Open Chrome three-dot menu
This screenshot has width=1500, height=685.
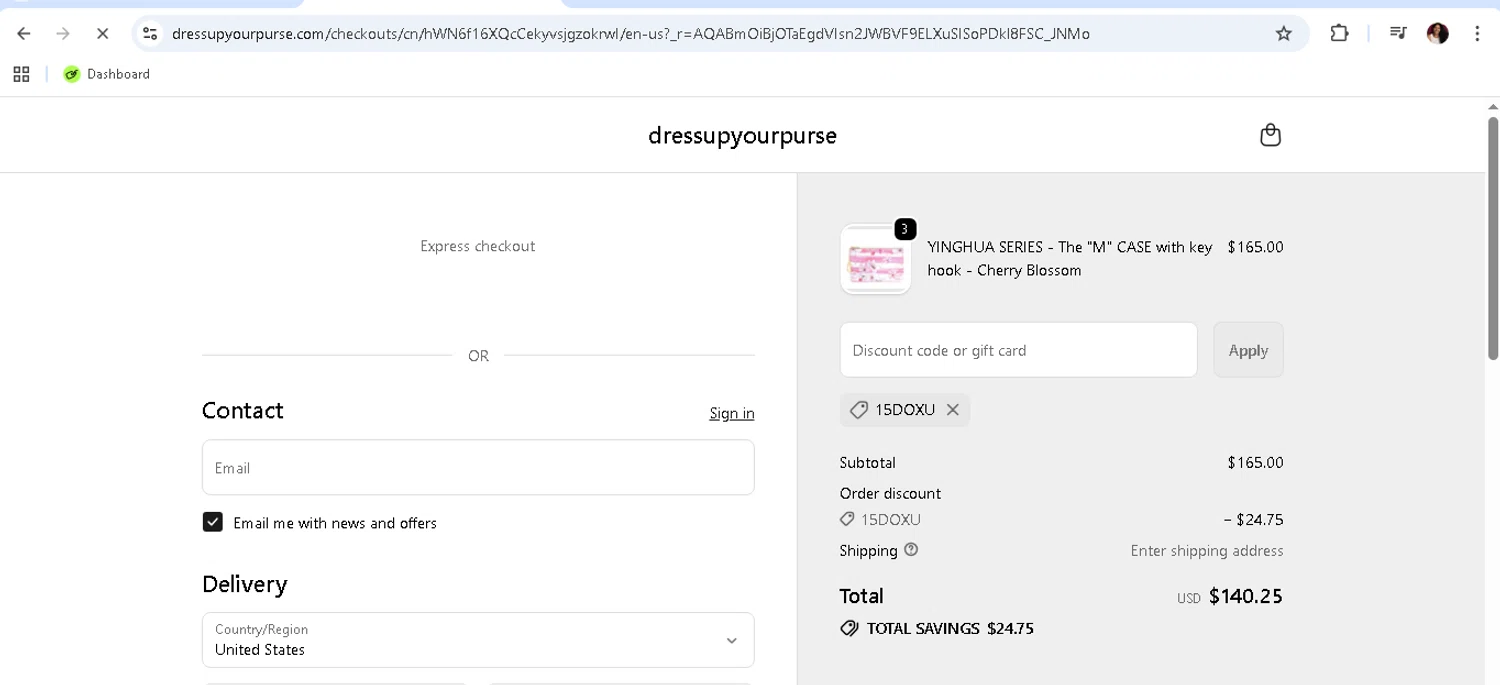pyautogui.click(x=1477, y=33)
